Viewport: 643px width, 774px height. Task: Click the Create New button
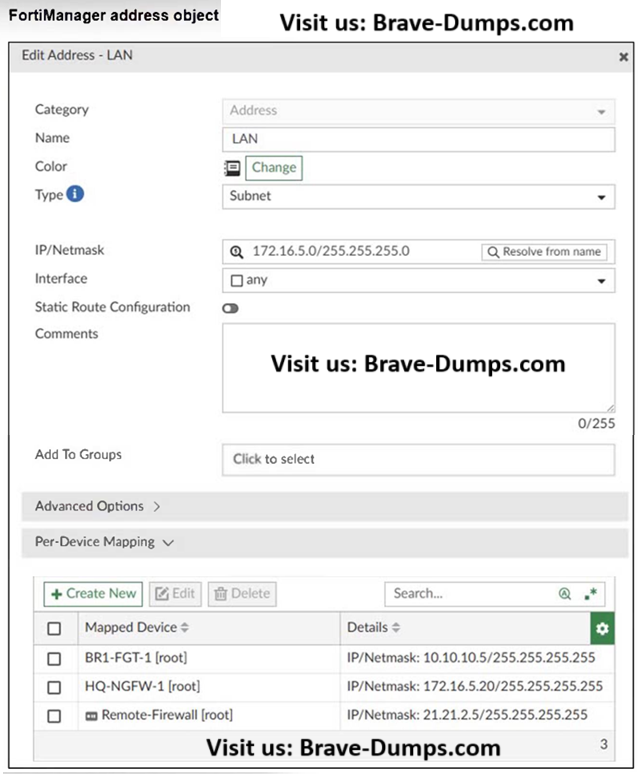[93, 594]
